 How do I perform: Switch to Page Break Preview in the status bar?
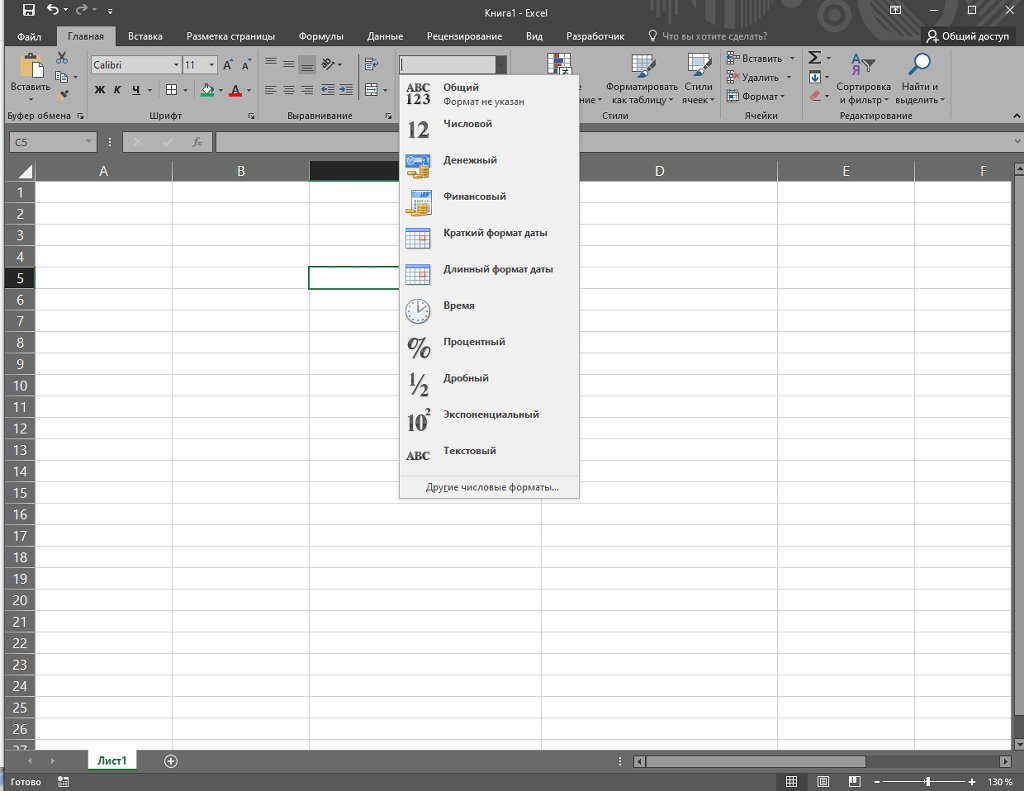point(854,781)
